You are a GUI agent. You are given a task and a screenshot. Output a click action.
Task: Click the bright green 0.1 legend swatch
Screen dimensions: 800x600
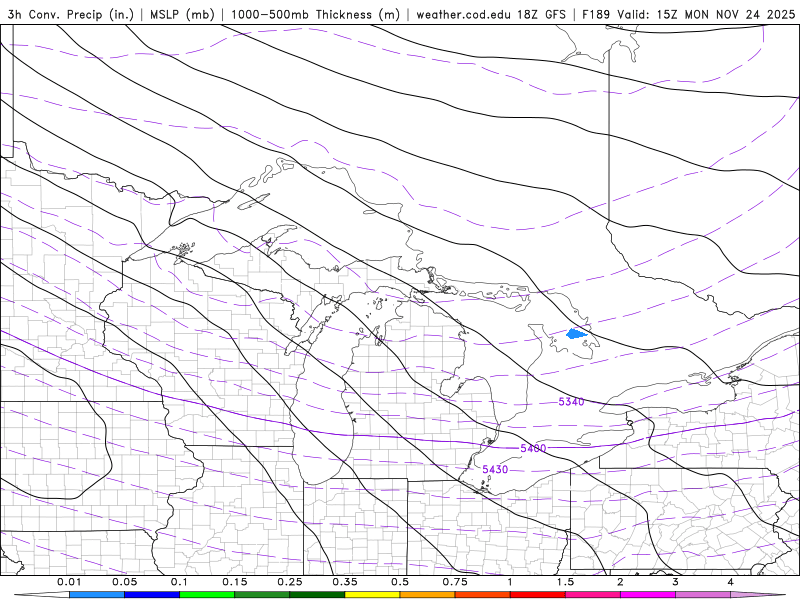(x=207, y=595)
